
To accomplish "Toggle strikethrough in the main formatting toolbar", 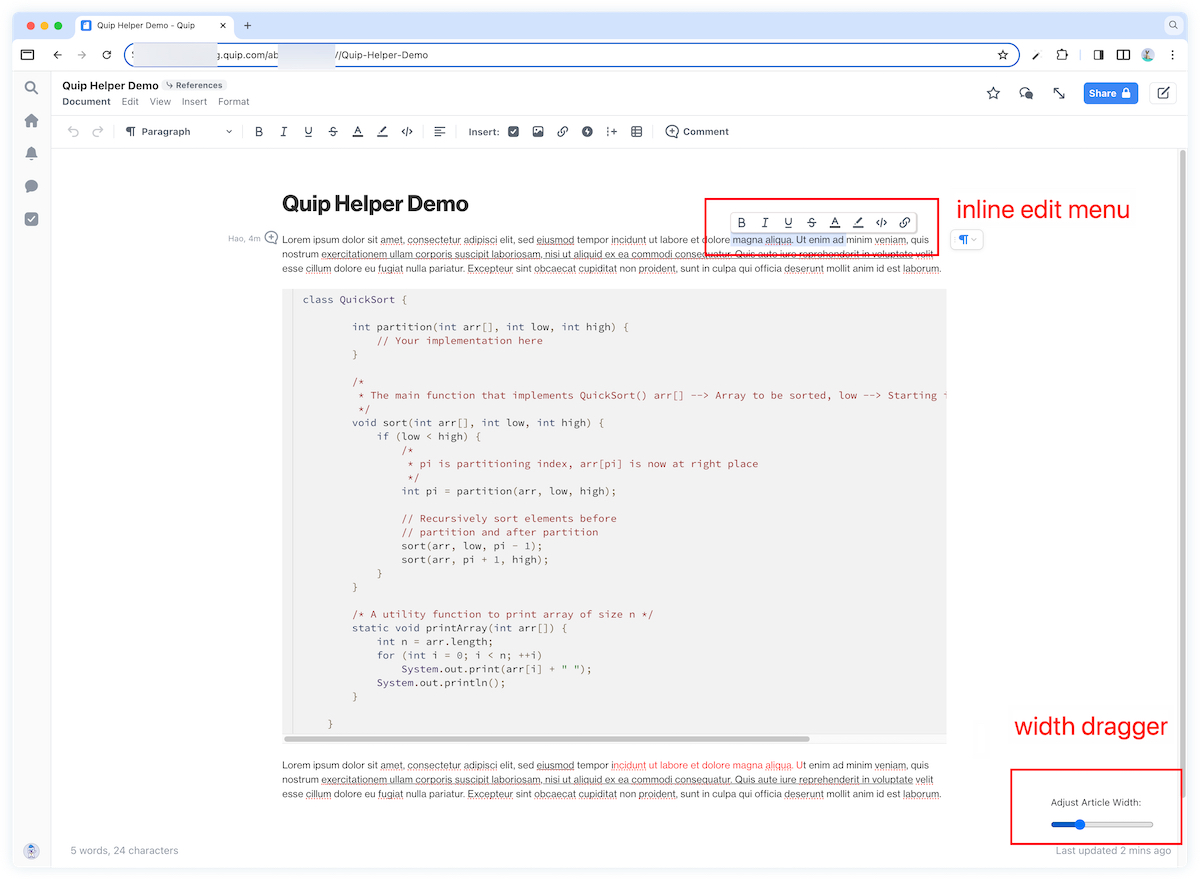I will 333,132.
